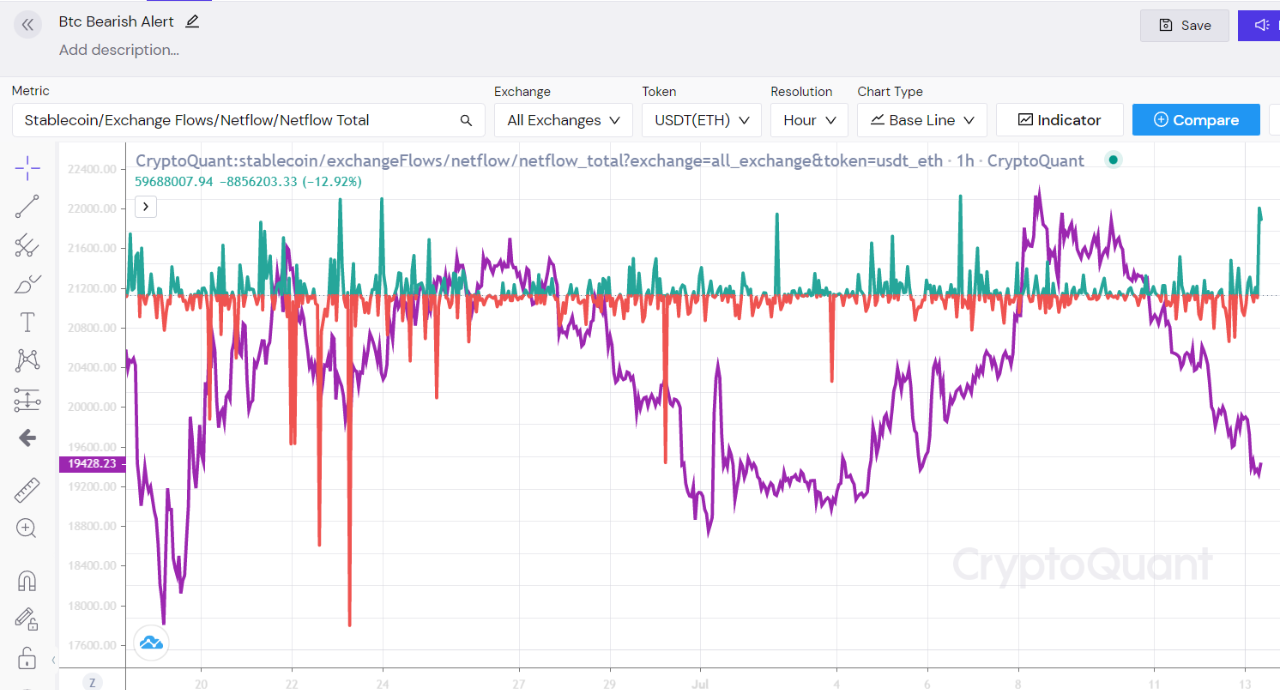1280x690 pixels.
Task: Click the Z timezone button
Action: [92, 682]
